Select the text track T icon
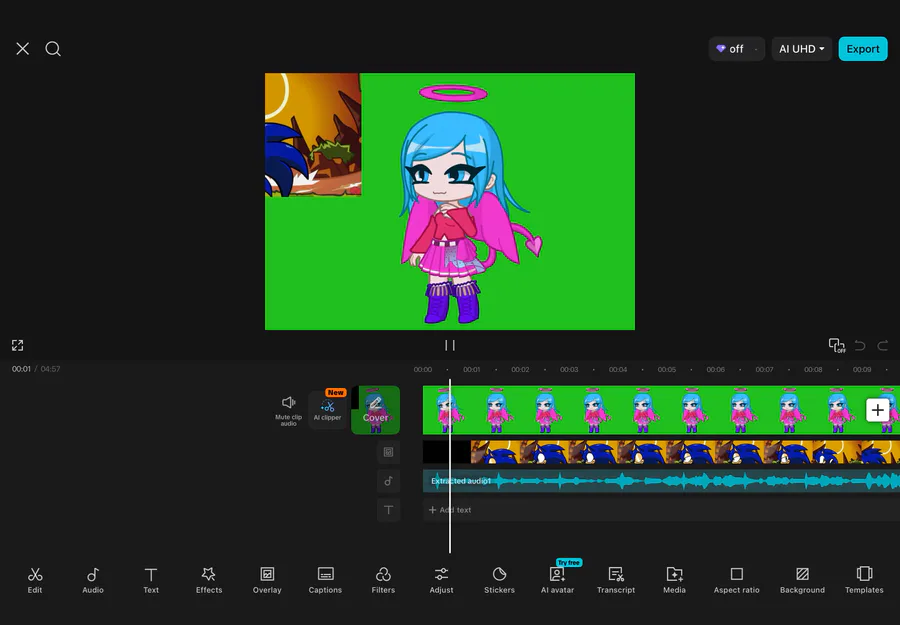 tap(389, 510)
